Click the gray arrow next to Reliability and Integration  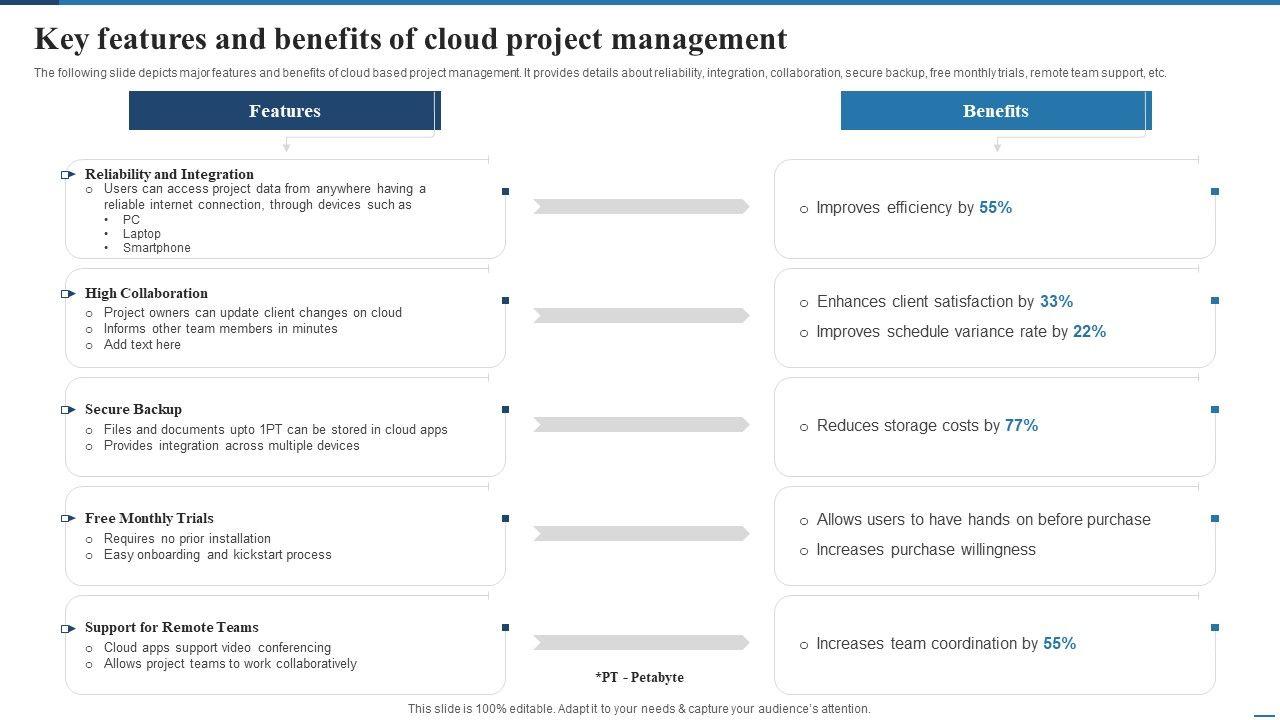(x=641, y=207)
